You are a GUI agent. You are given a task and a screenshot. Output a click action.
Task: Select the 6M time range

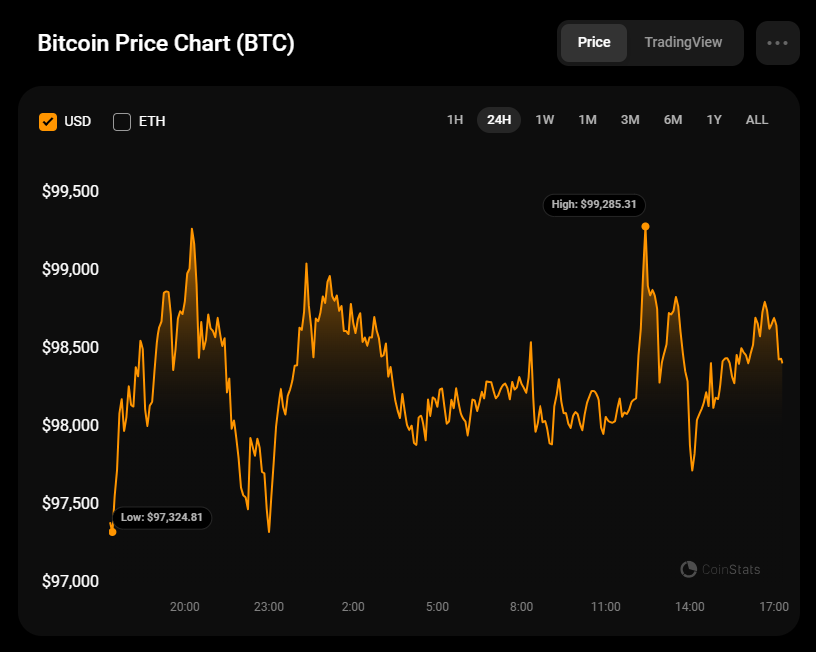tap(673, 120)
